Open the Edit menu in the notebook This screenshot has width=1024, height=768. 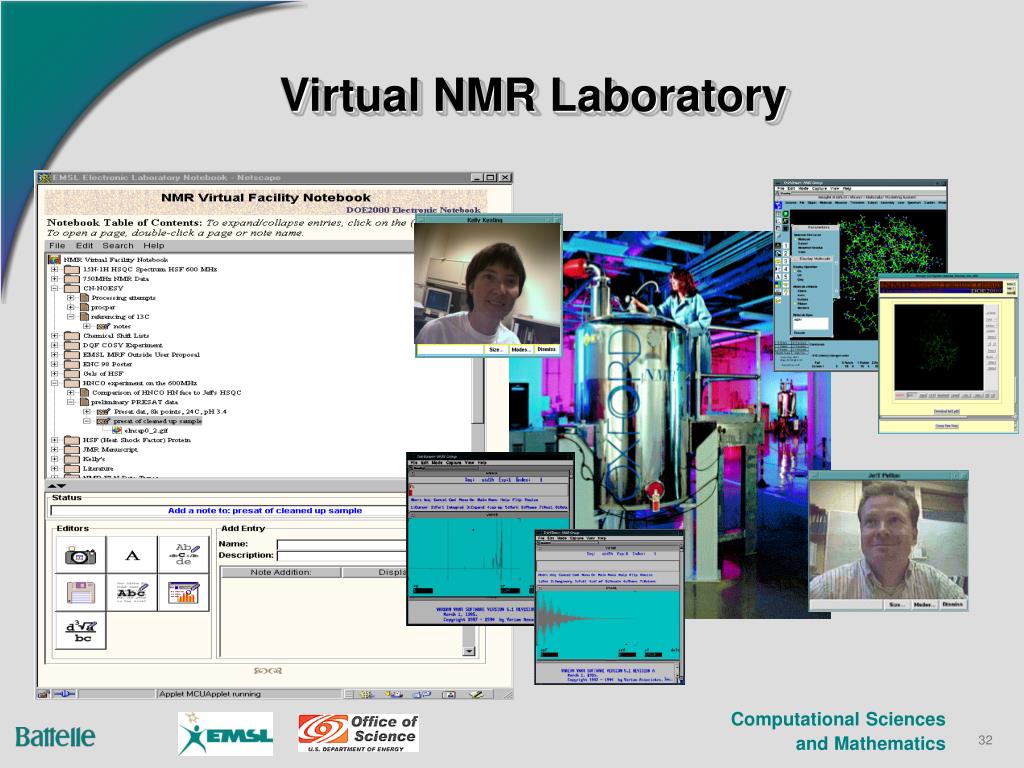click(84, 246)
